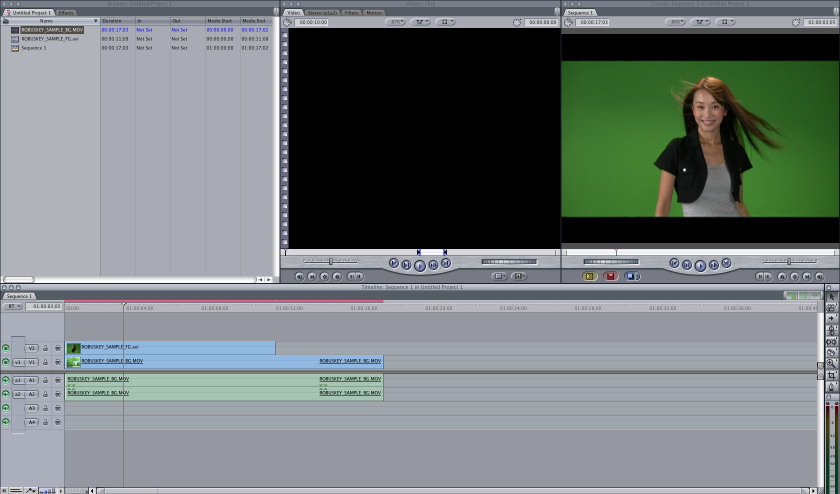Click the blue Replace edit button
Viewport: 840px width, 494px height.
click(632, 276)
